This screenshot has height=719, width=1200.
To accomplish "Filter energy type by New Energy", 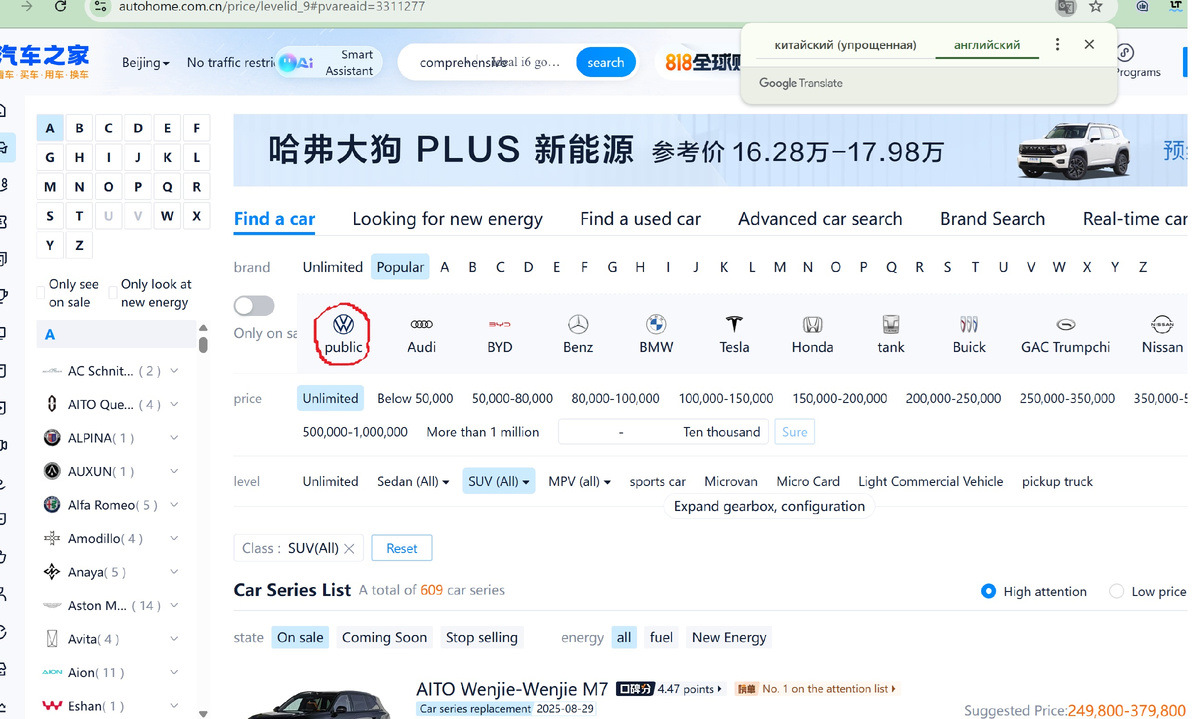I will [x=729, y=637].
